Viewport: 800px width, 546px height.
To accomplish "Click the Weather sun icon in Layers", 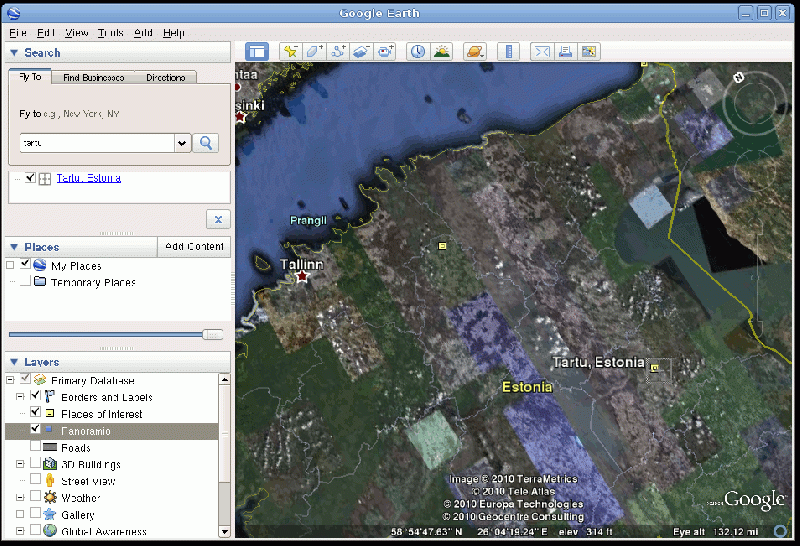I will point(50,497).
